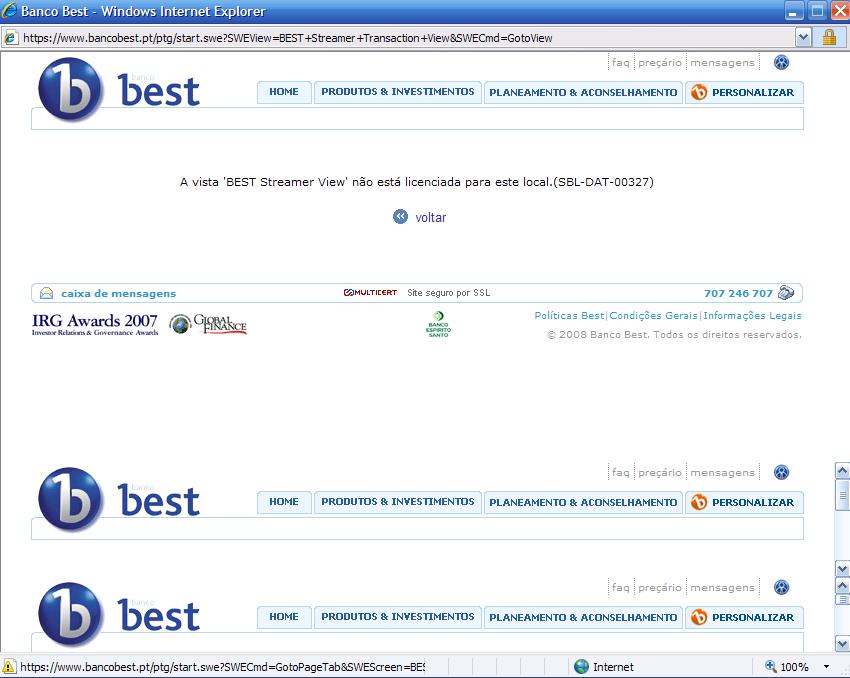
Task: Follow the voltar link
Action: 430,217
